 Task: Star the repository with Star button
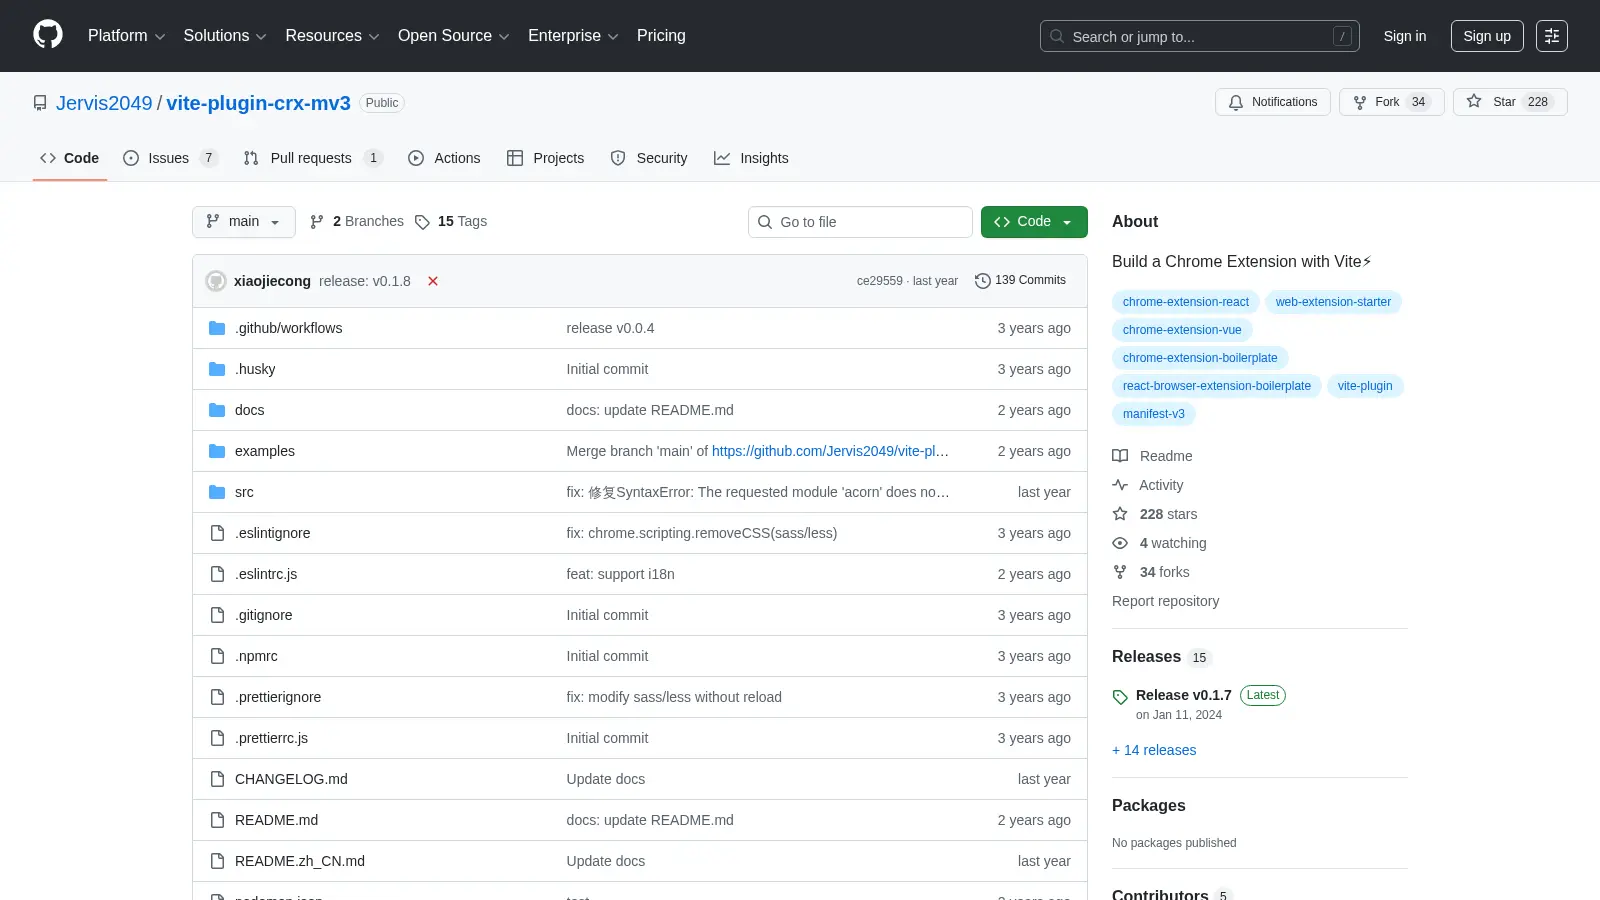click(x=1510, y=102)
